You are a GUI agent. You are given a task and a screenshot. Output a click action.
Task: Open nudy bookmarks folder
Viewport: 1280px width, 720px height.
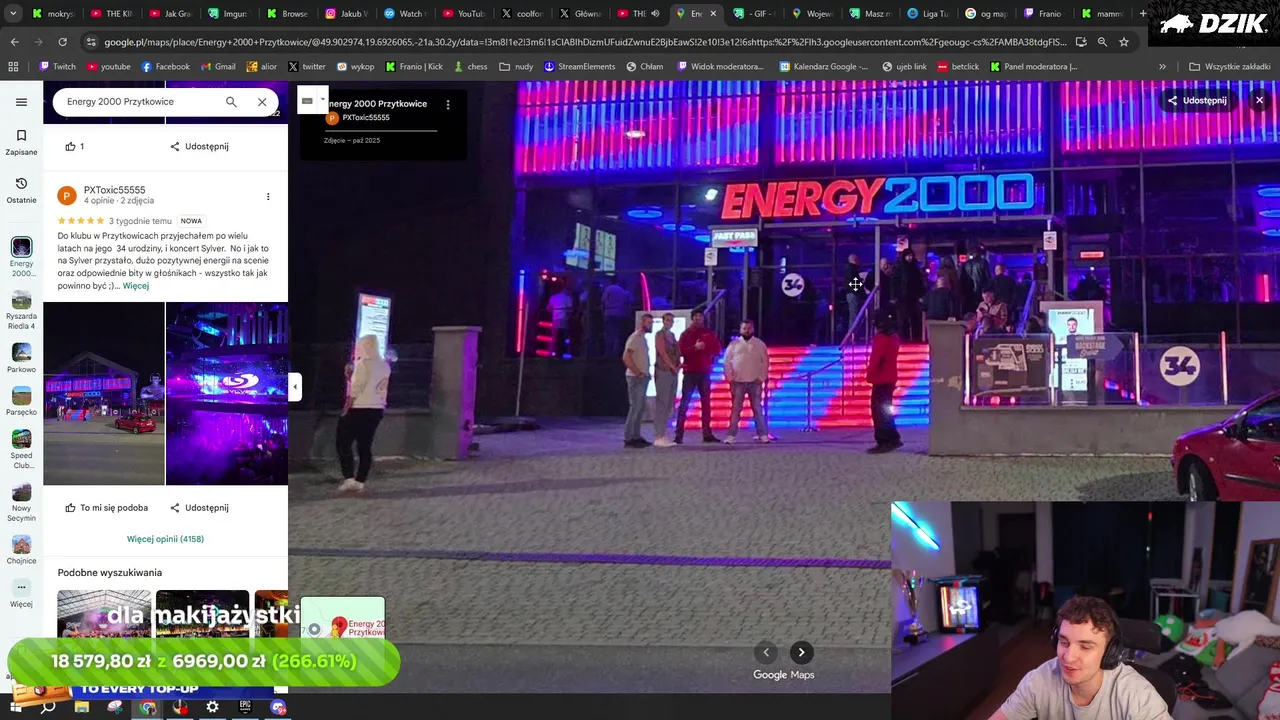(517, 67)
